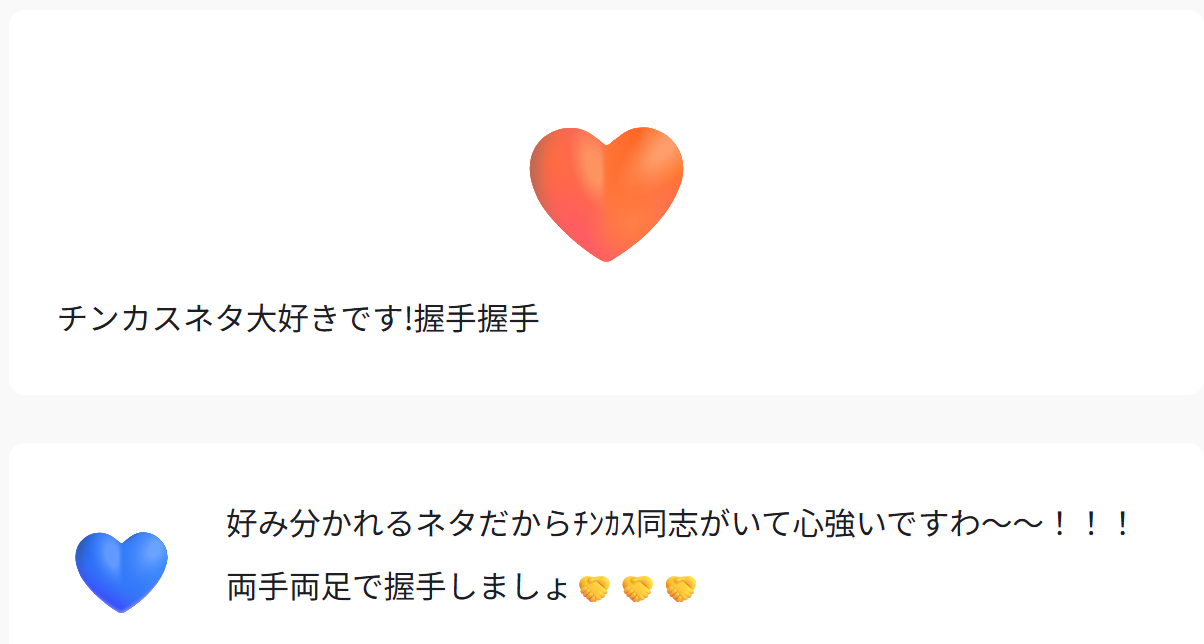Select the middle handshake emoji
The image size is (1204, 644).
pos(637,589)
